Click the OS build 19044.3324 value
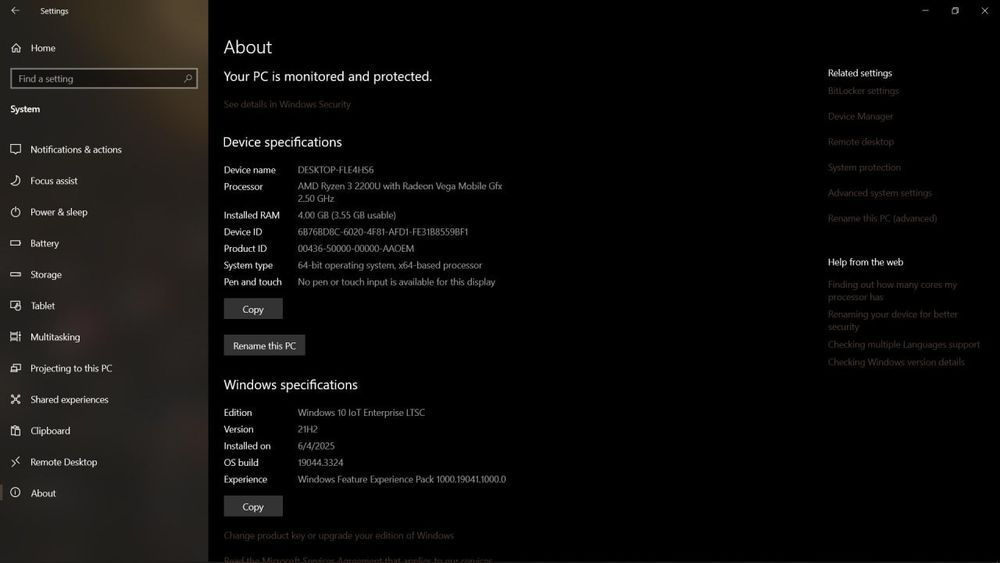This screenshot has width=1000, height=563. click(x=320, y=462)
